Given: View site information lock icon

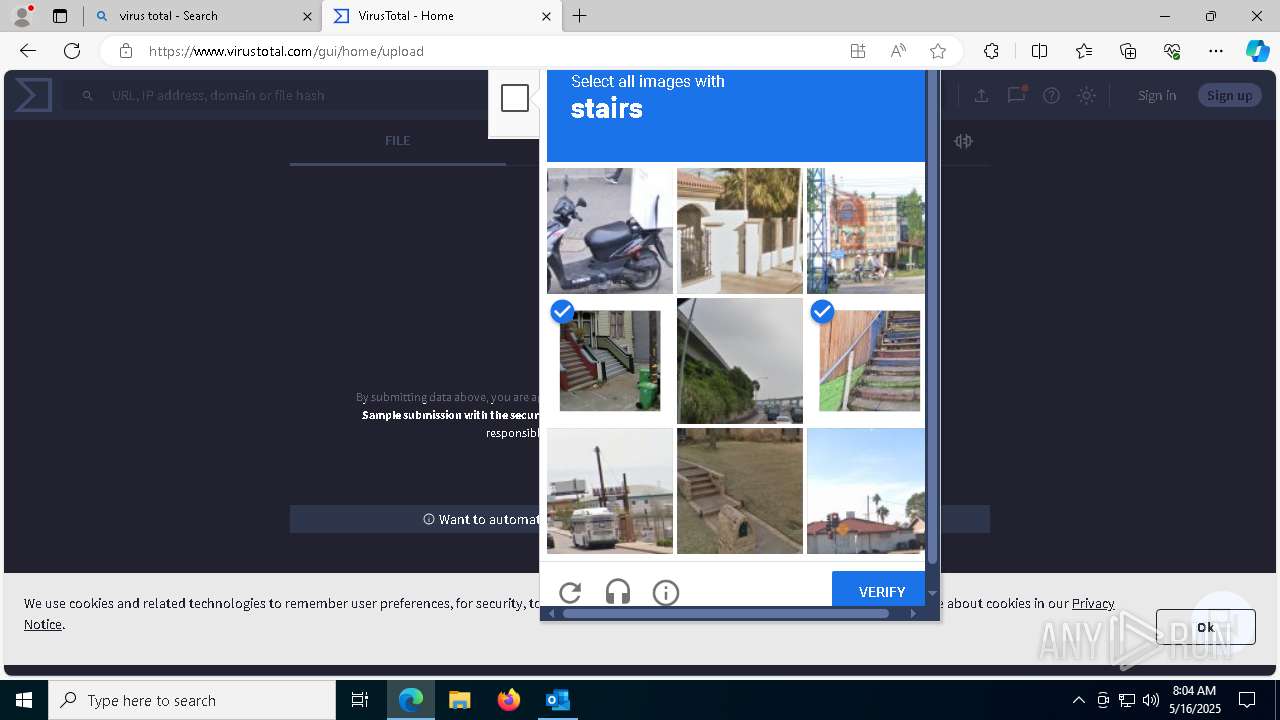Looking at the screenshot, I should tap(125, 51).
